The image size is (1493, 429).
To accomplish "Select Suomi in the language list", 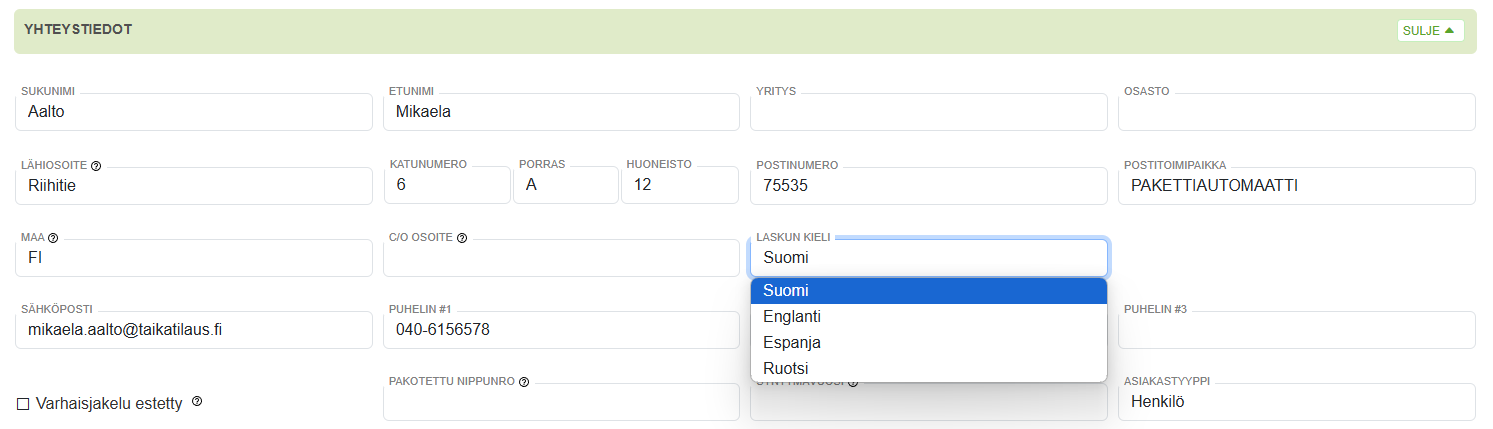I will pos(929,290).
